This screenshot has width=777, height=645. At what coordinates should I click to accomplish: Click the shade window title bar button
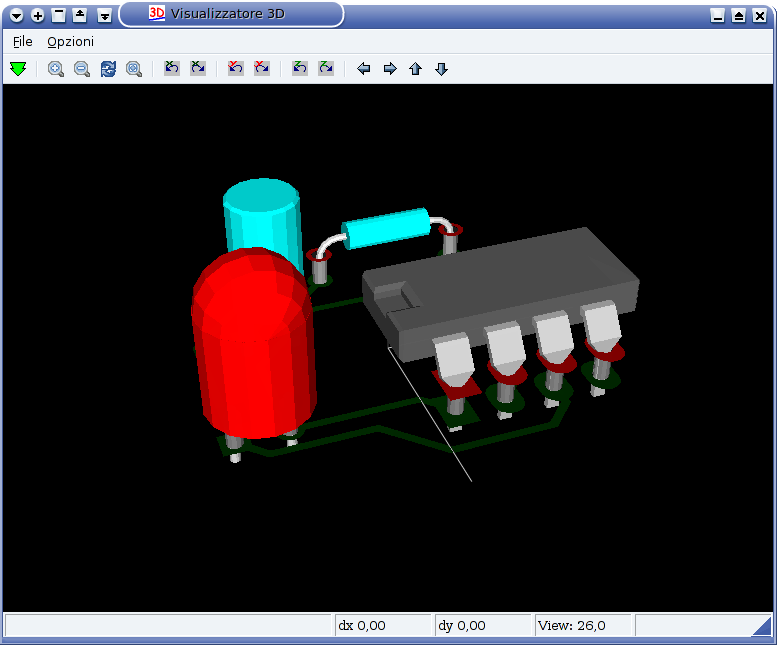[58, 15]
